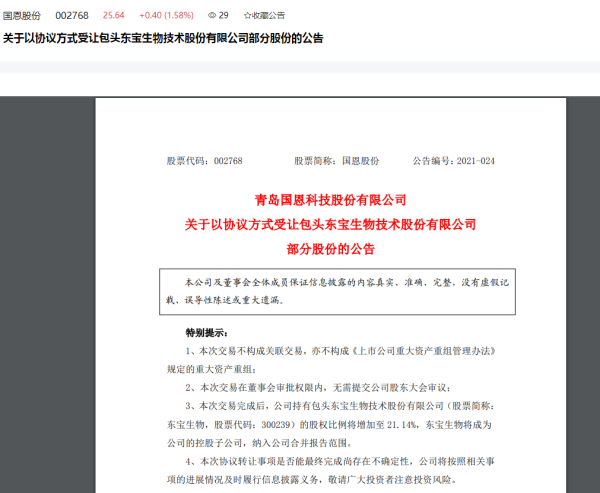The width and height of the screenshot is (600, 493).
Task: Click item 1 本次交易不构成关联交易
Action: (341, 351)
